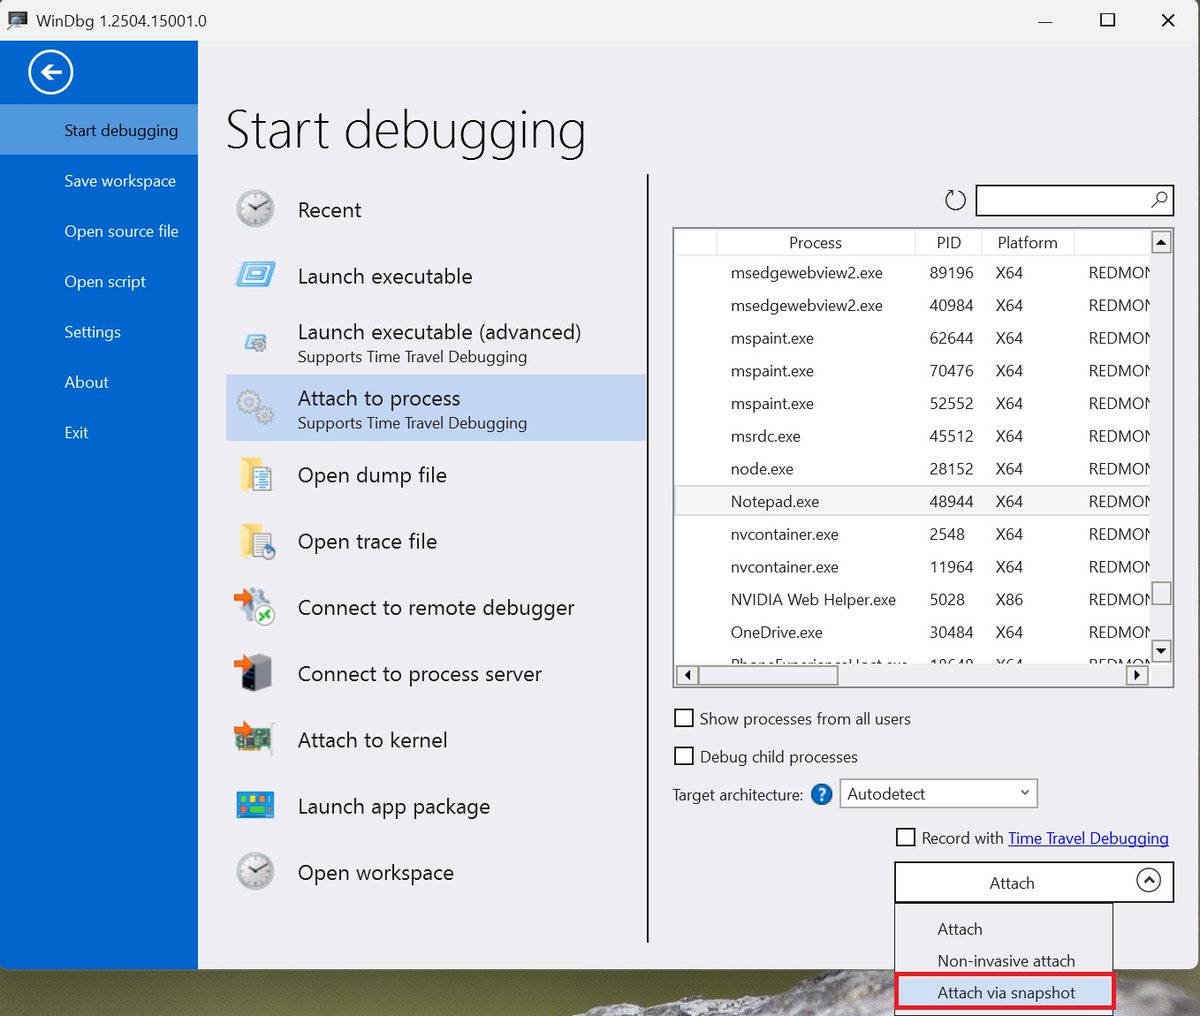Select the msrdc.exe process row
1200x1016 pixels.
(913, 436)
